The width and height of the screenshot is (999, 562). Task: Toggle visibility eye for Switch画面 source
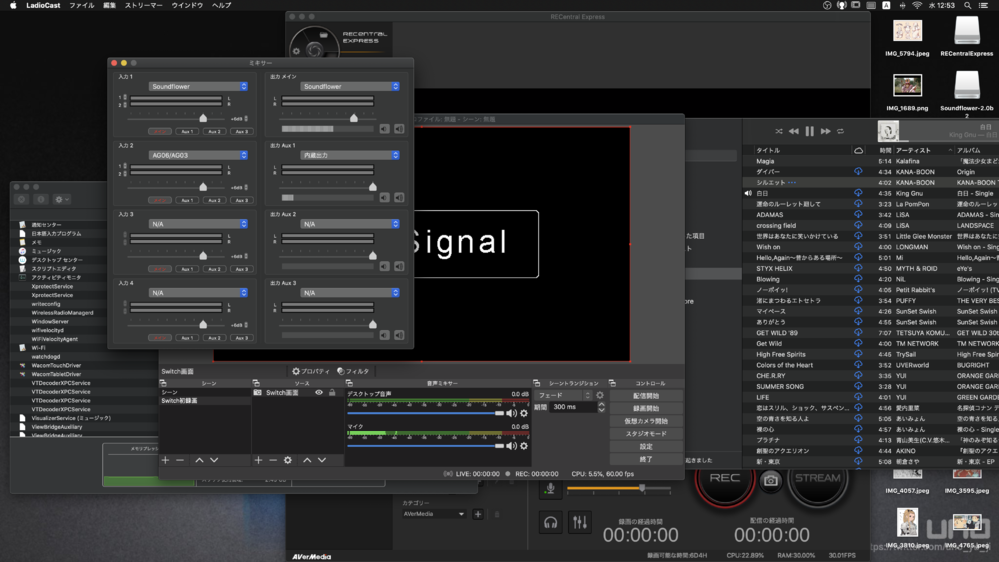(x=319, y=393)
